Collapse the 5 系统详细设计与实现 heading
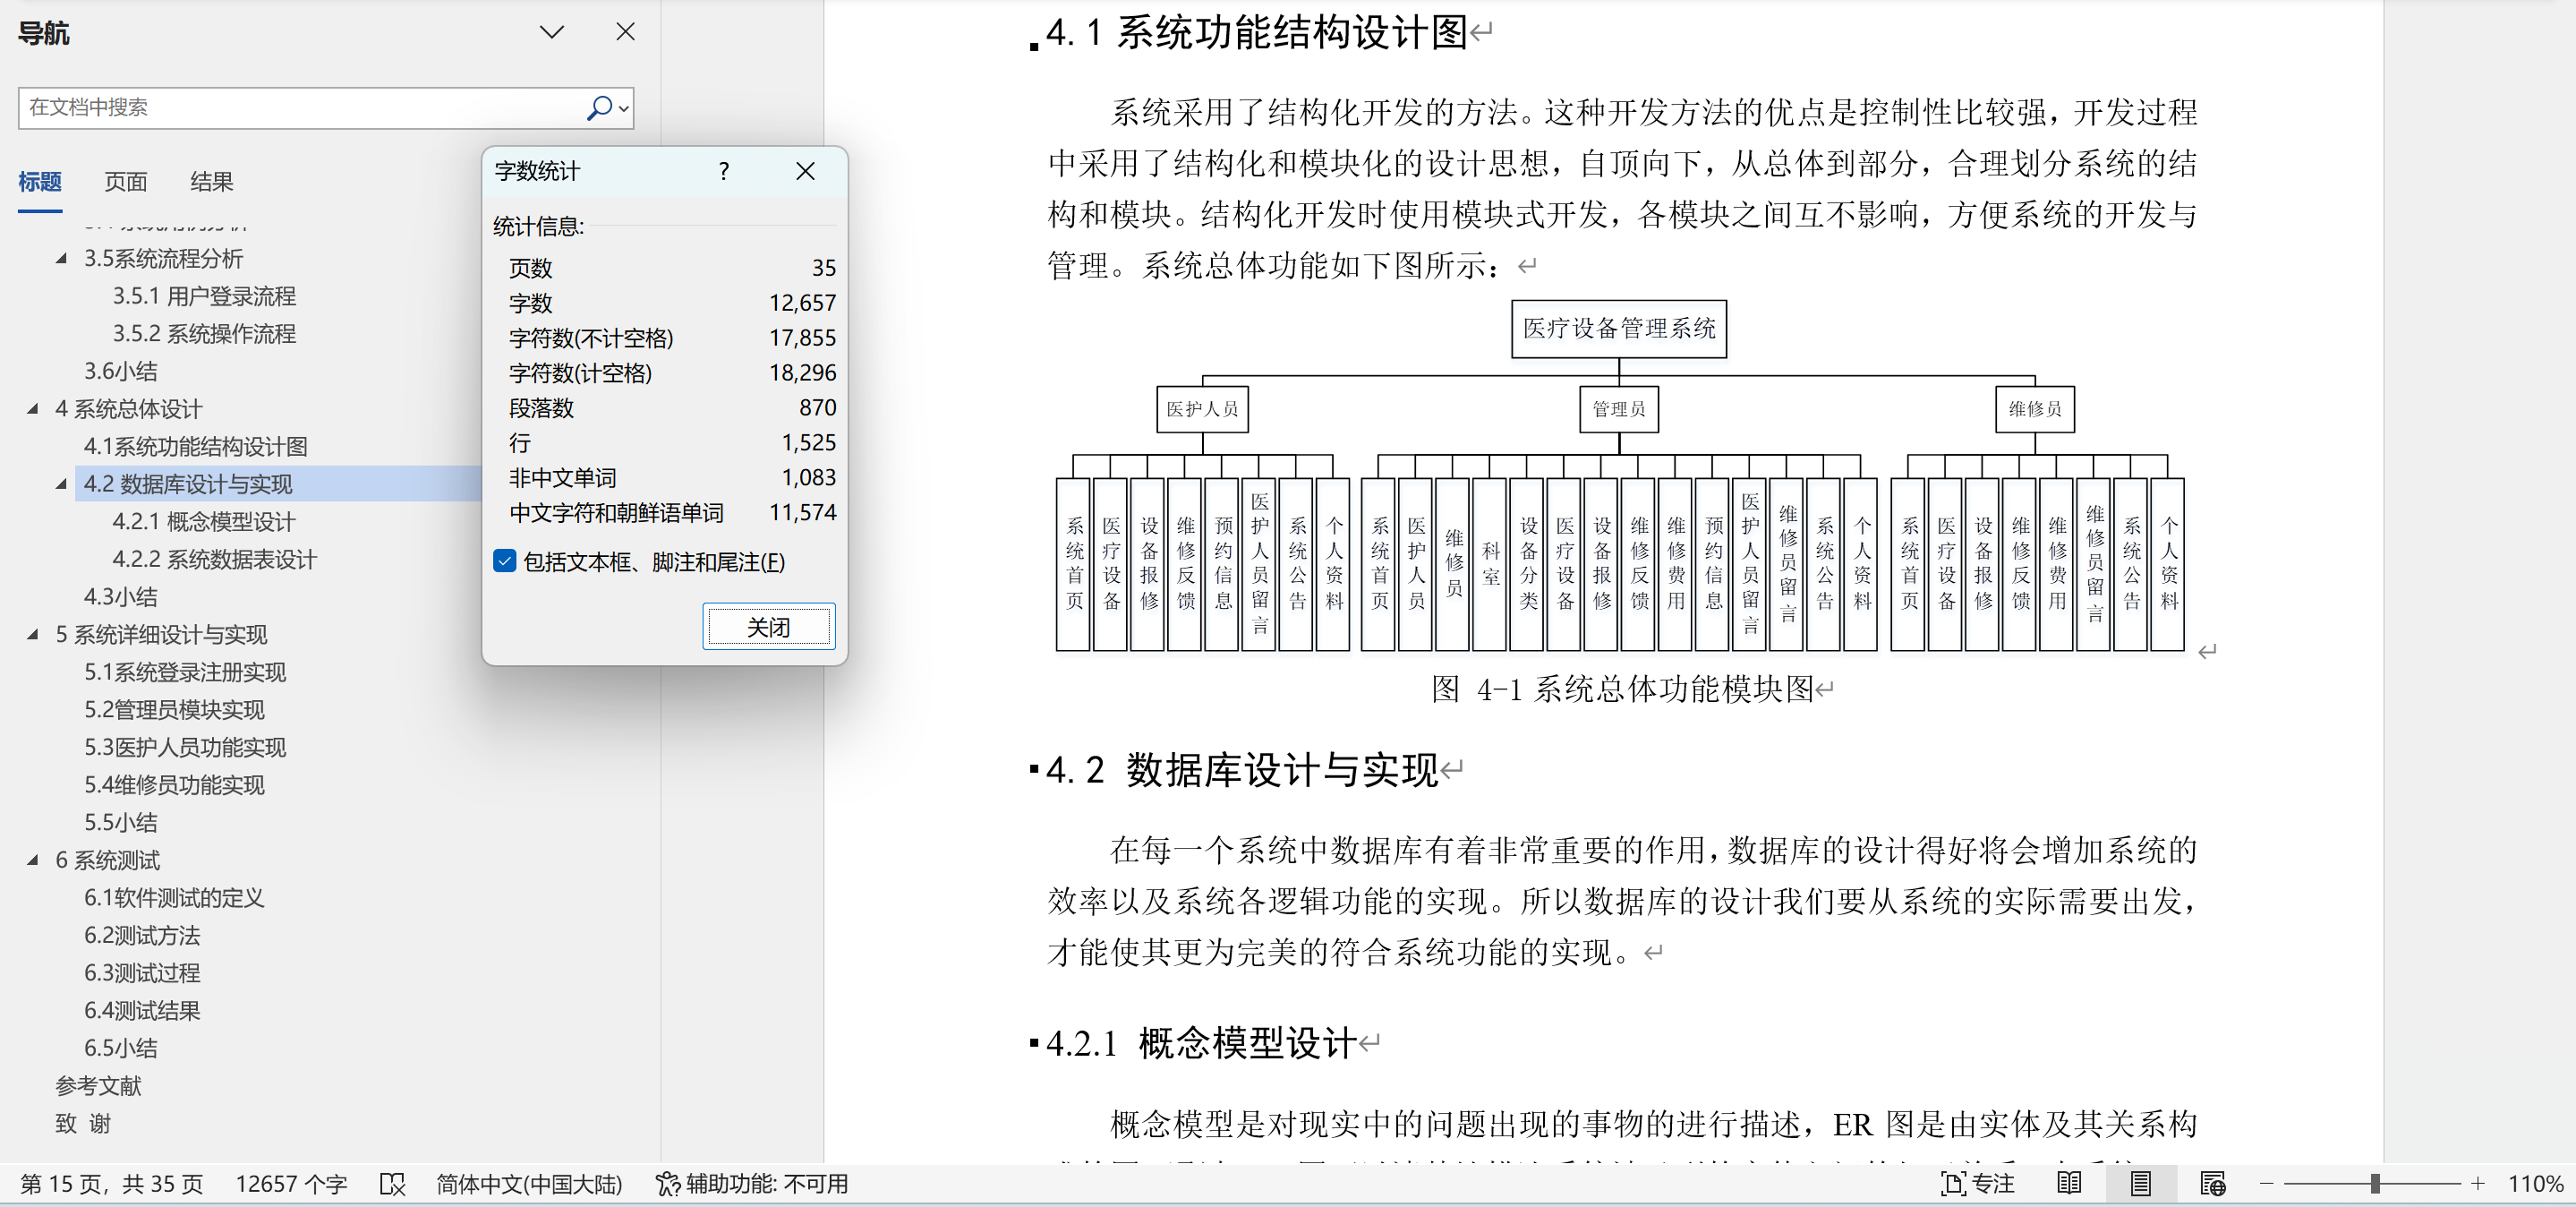 click(x=33, y=635)
